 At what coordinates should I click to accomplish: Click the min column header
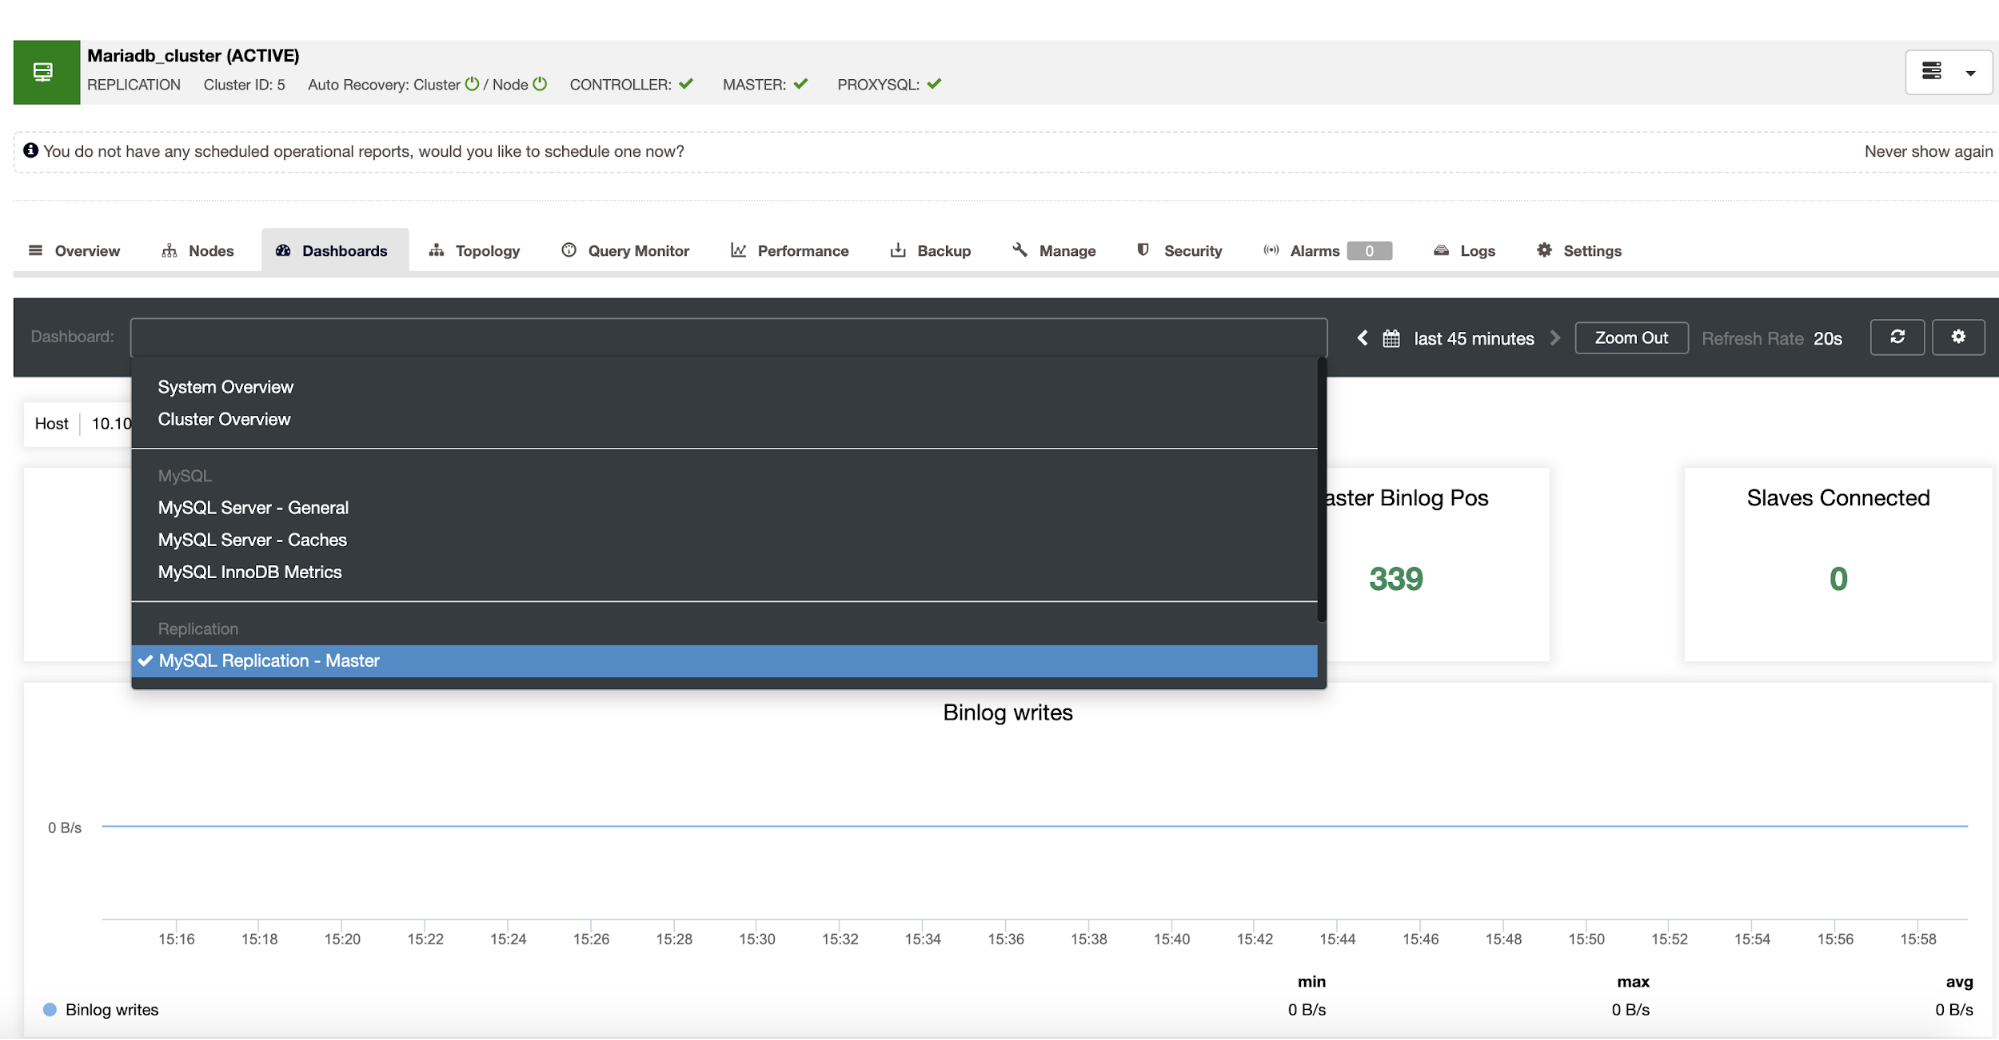[1311, 982]
